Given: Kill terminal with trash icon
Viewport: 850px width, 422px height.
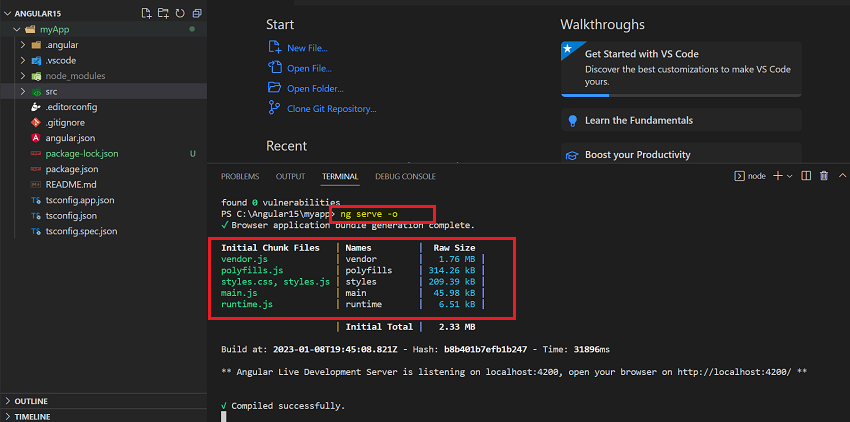Looking at the screenshot, I should pos(824,176).
